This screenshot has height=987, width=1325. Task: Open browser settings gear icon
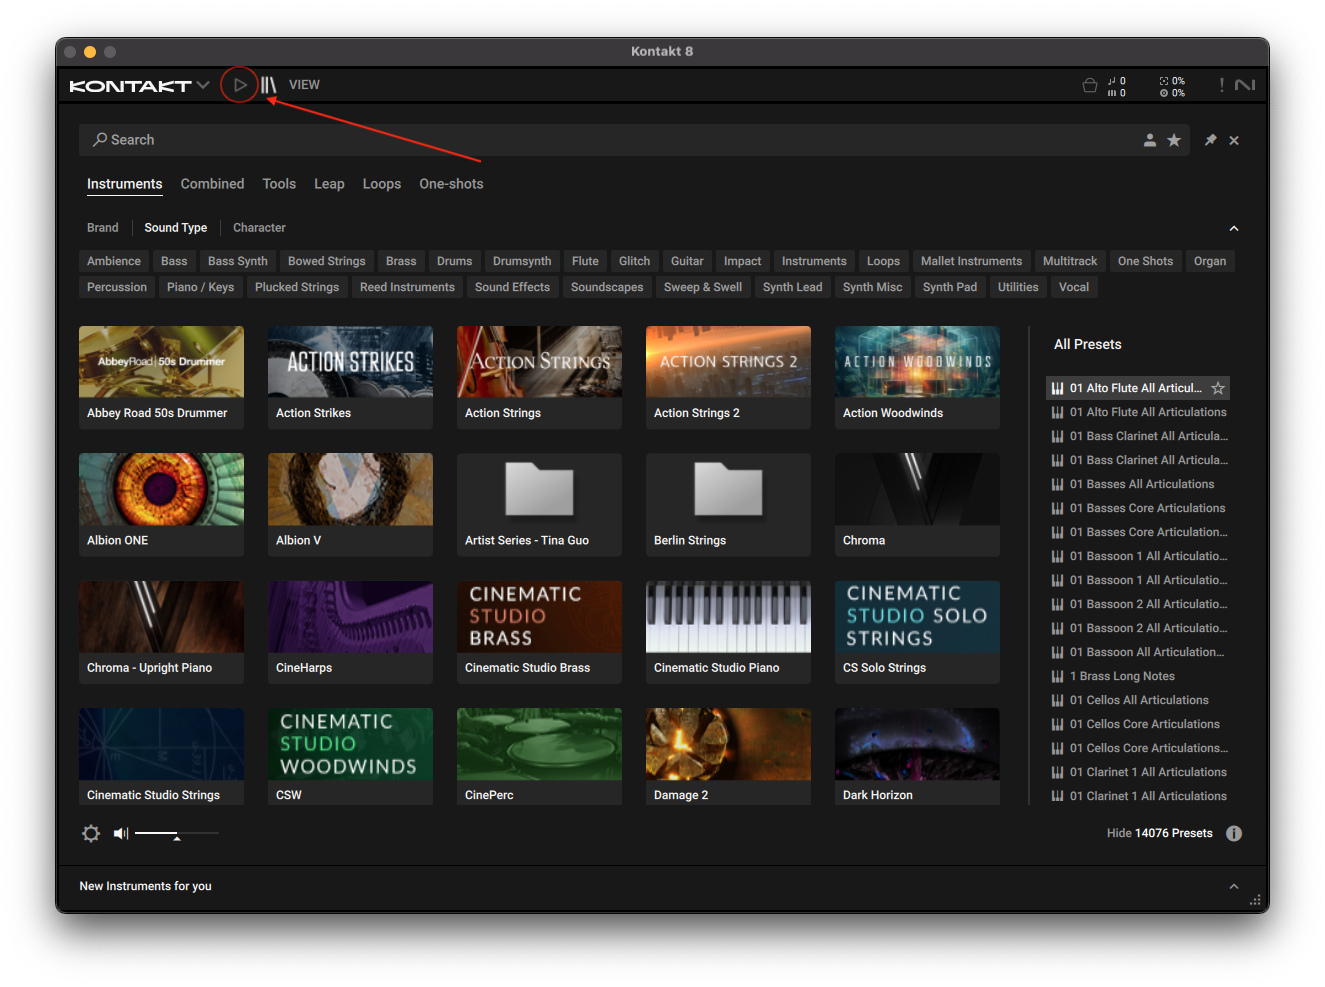click(91, 833)
